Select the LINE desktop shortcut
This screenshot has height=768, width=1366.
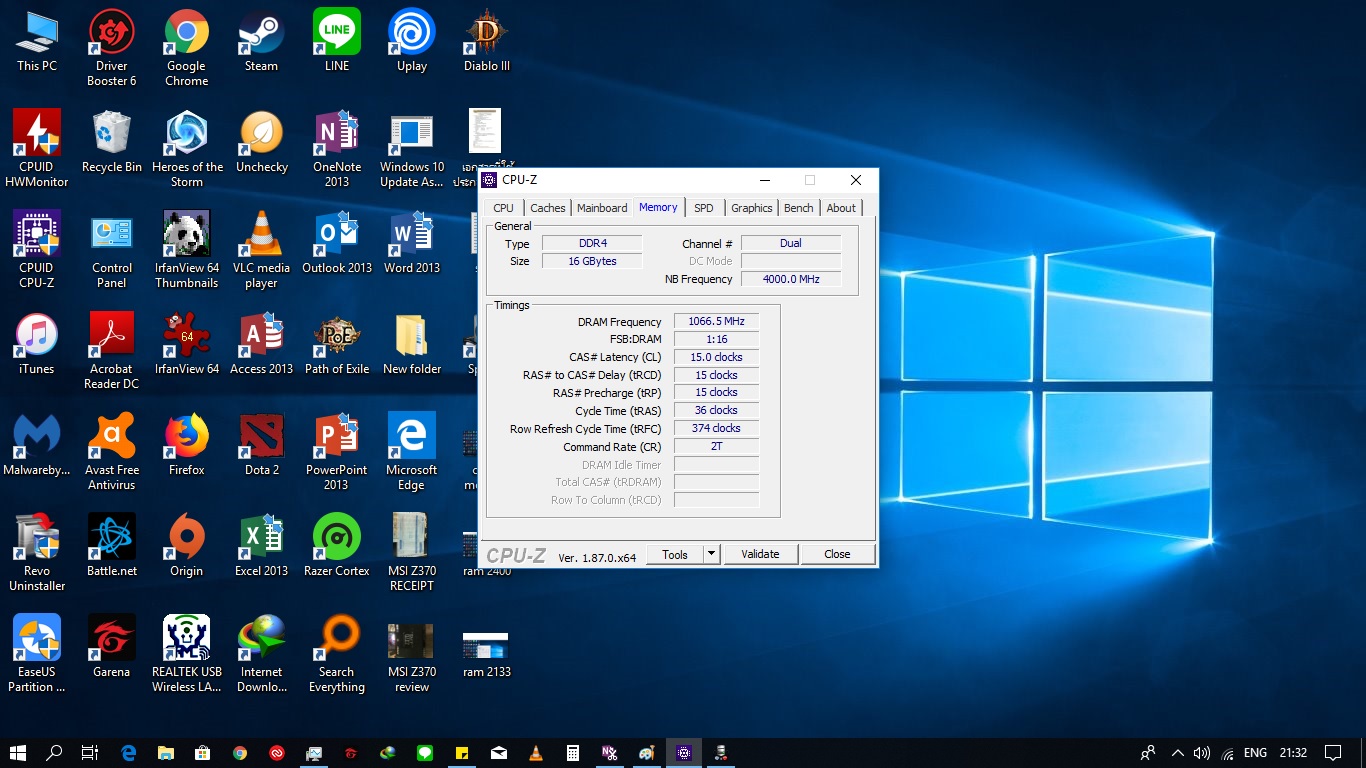337,41
